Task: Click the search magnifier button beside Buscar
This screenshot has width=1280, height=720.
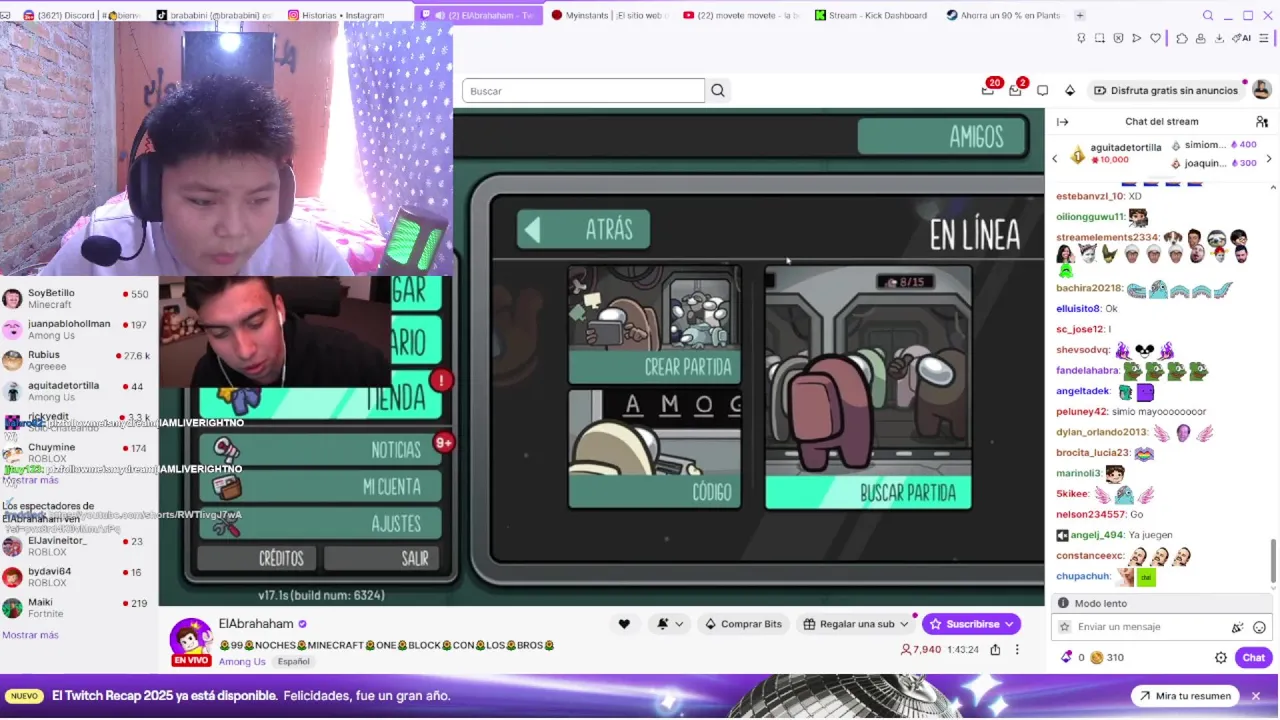Action: pos(718,91)
